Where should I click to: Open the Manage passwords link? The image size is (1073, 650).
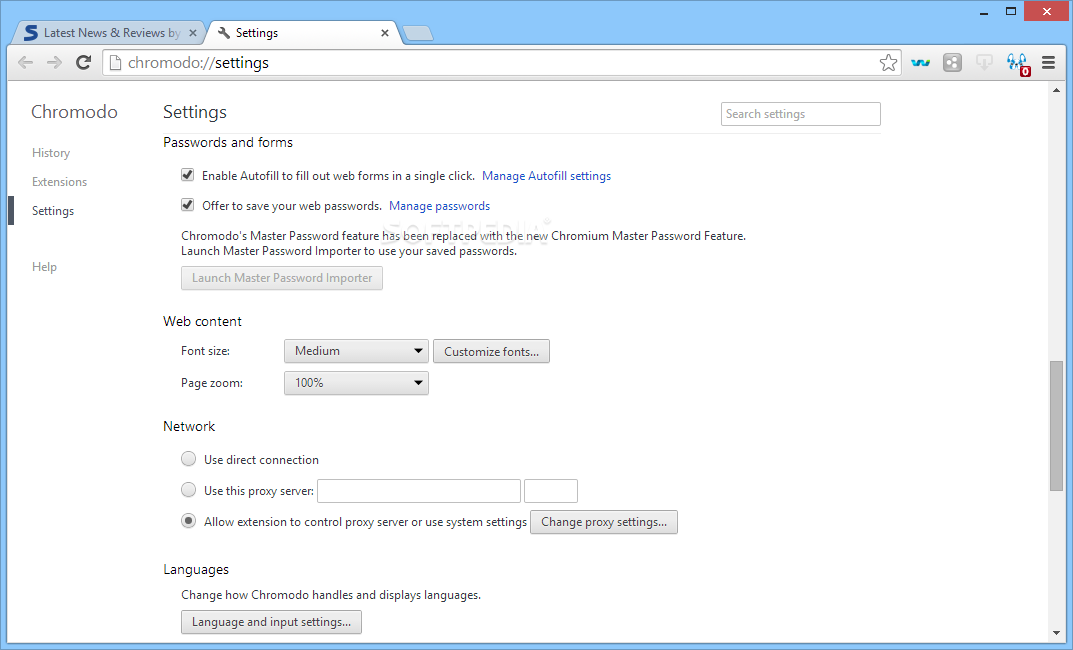point(439,206)
